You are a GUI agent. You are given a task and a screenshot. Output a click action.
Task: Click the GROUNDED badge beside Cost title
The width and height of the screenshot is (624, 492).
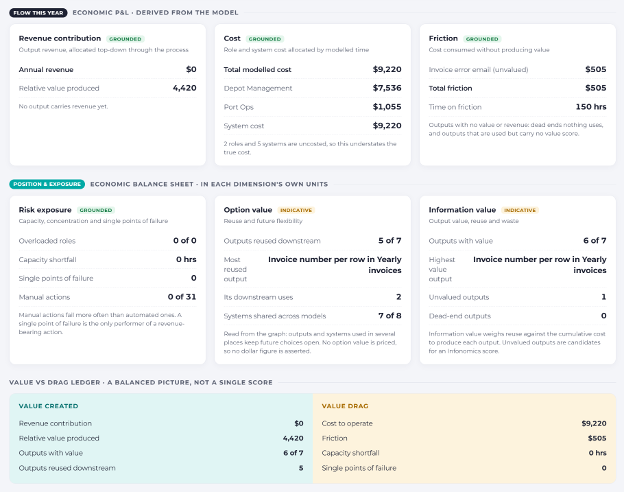point(265,39)
